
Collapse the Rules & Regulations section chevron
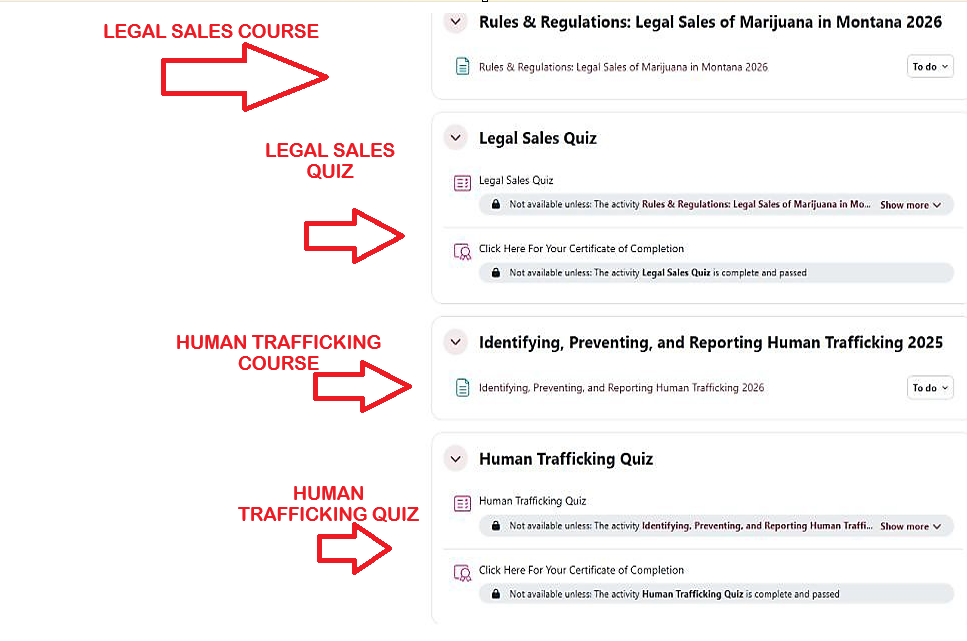pos(455,21)
